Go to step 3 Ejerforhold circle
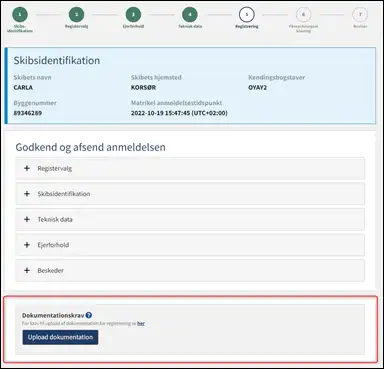384x369 pixels. (x=133, y=14)
